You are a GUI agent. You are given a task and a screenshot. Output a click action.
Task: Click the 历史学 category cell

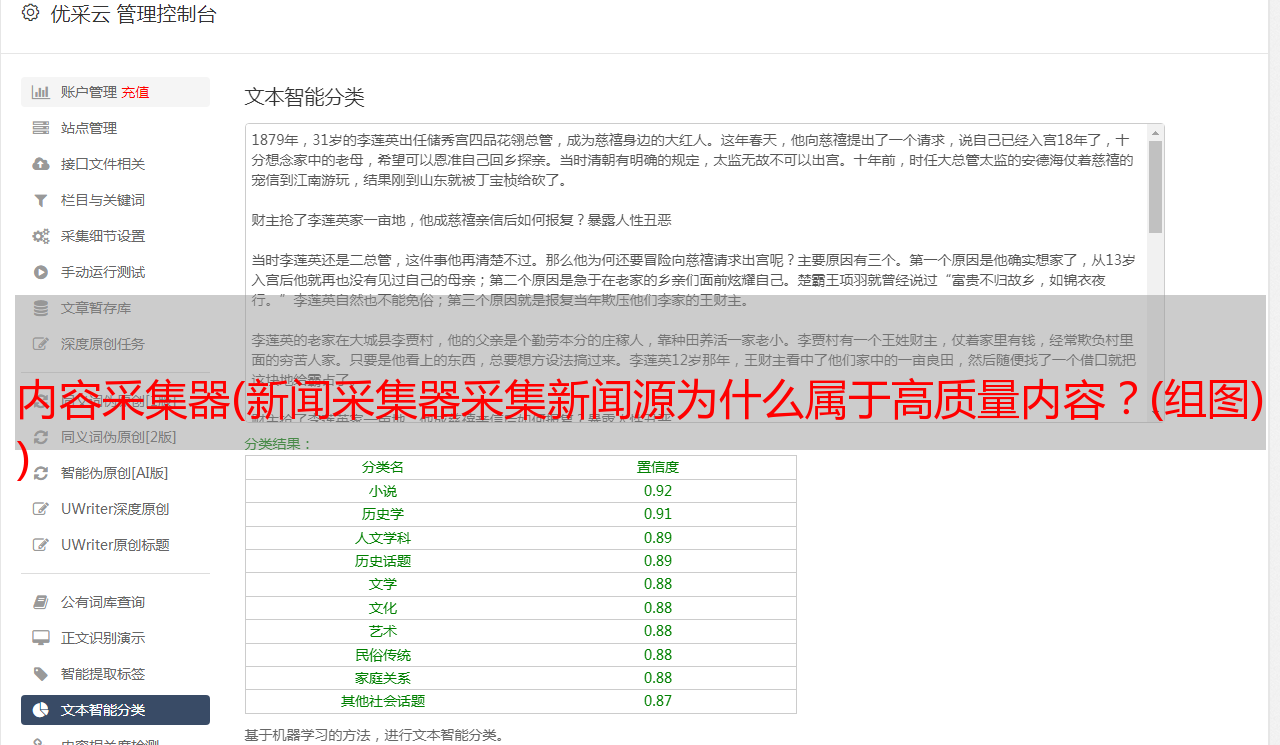click(x=383, y=514)
